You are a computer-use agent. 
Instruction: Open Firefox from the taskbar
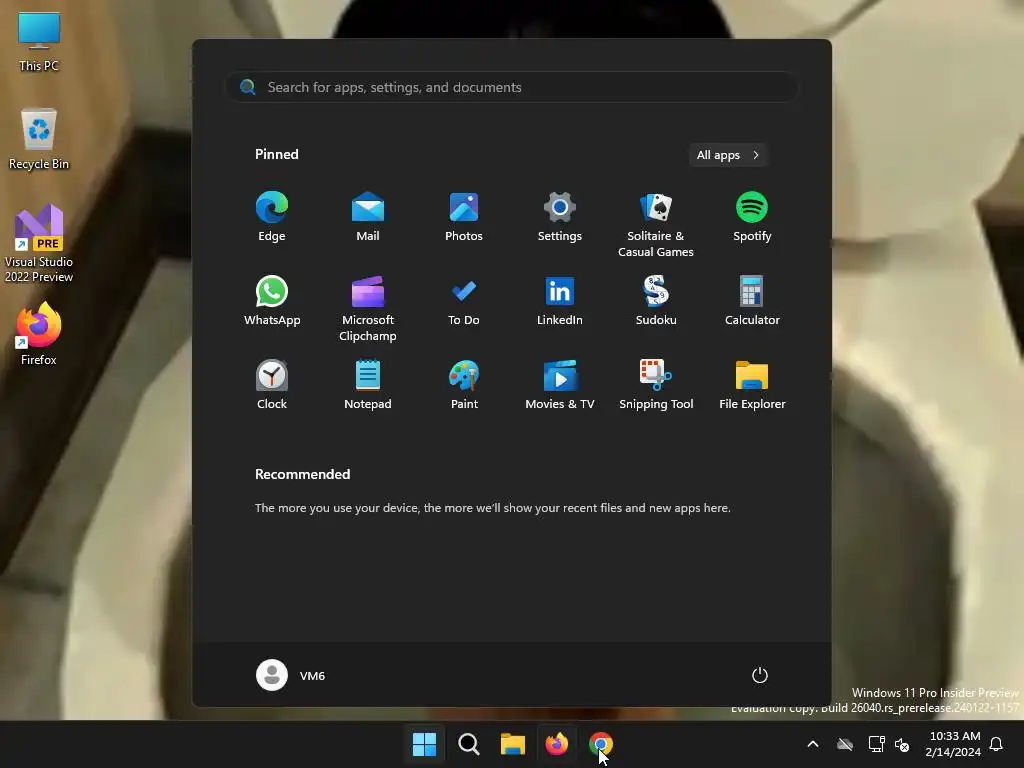coord(556,744)
